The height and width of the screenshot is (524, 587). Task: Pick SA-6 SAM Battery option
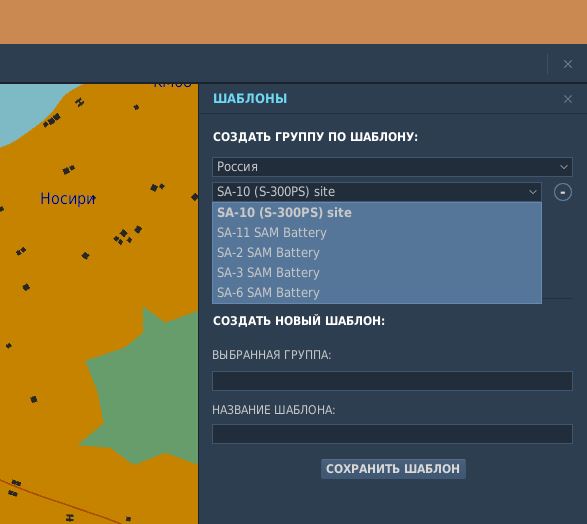tap(377, 292)
